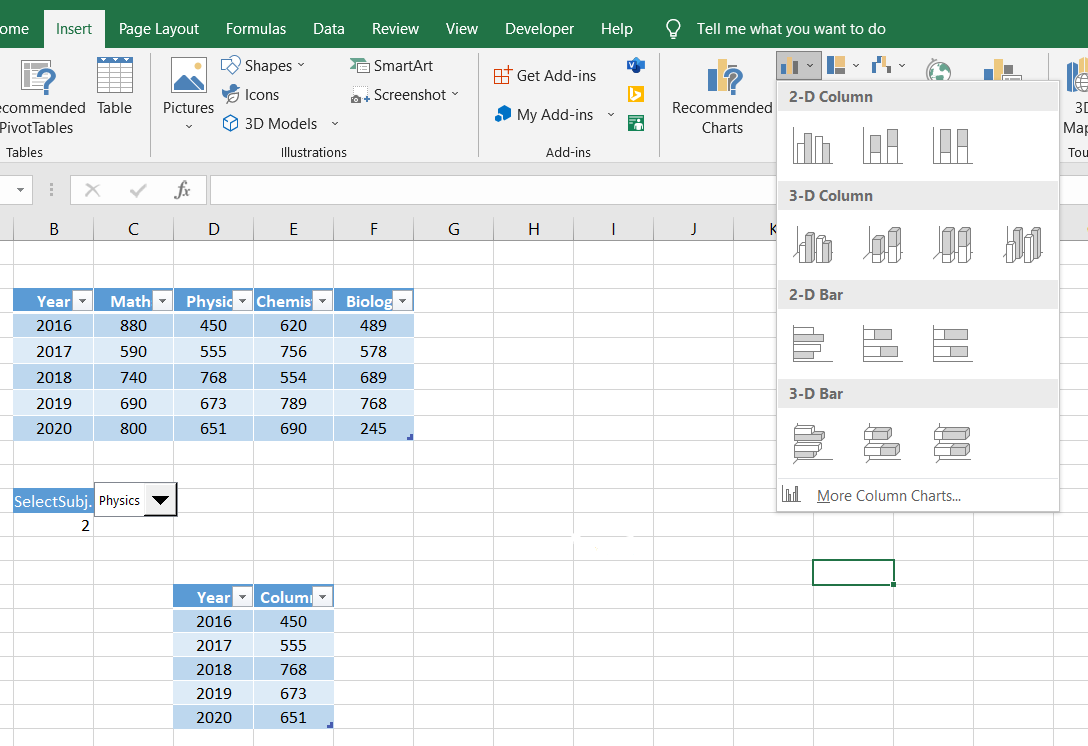The height and width of the screenshot is (746, 1088).
Task: Open the Math column filter dropdown
Action: pos(162,301)
